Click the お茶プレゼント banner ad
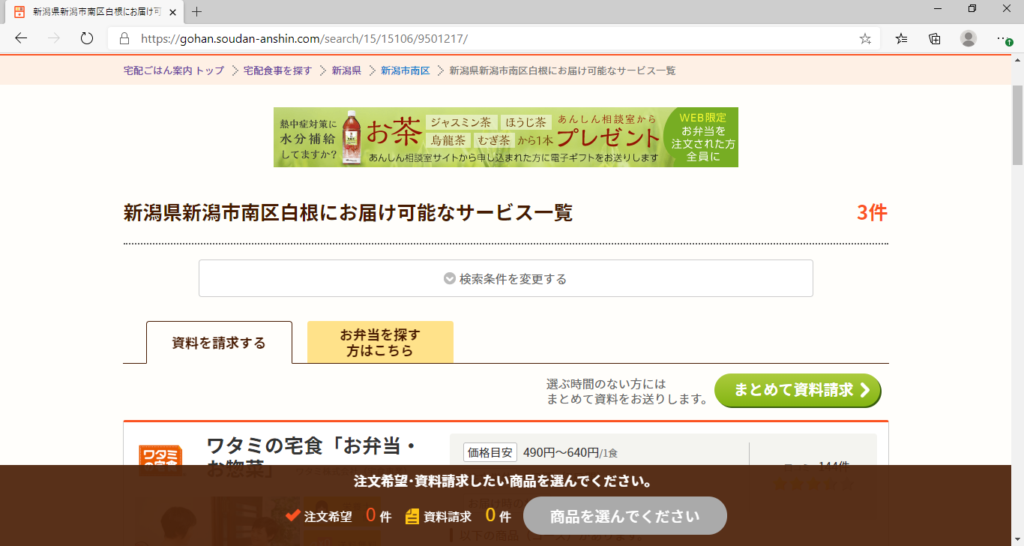This screenshot has width=1024, height=546. [505, 137]
